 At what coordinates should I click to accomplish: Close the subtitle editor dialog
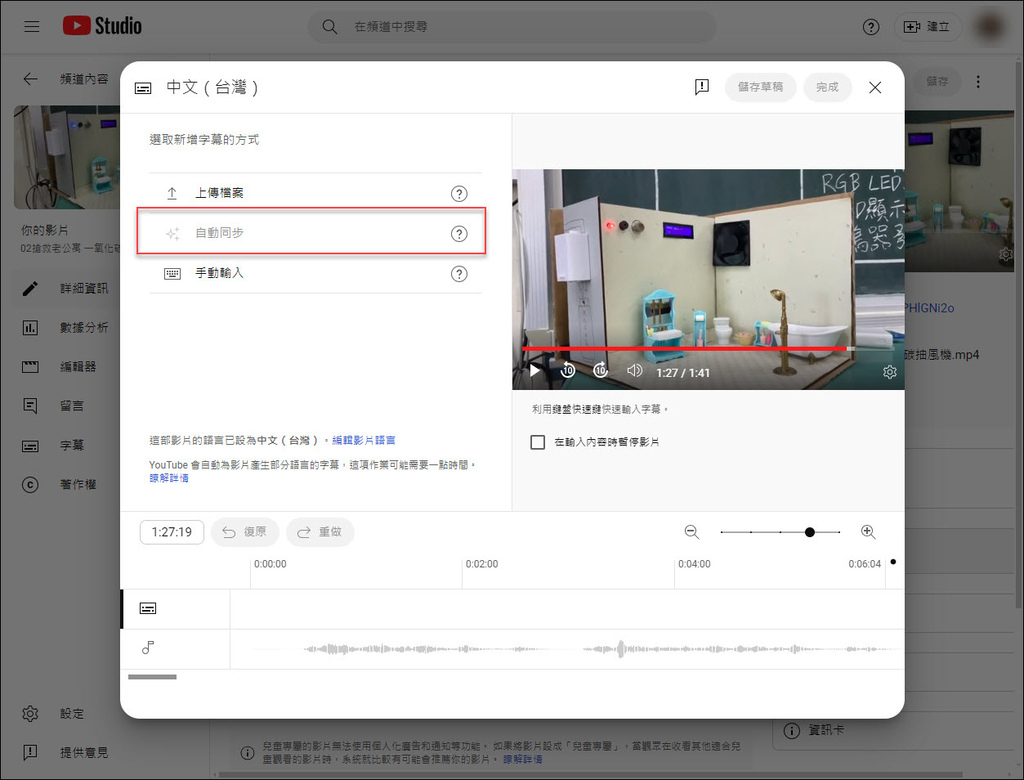pyautogui.click(x=875, y=87)
